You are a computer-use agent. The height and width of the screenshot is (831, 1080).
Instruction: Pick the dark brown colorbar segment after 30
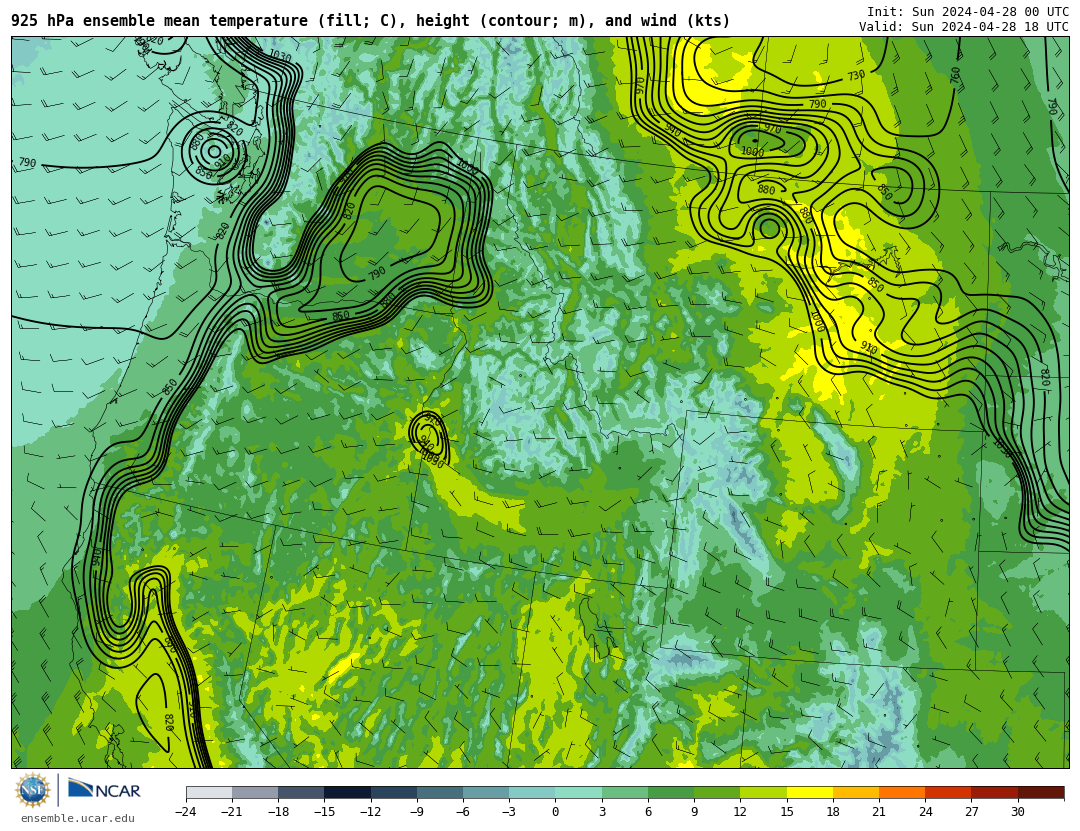click(x=1041, y=793)
